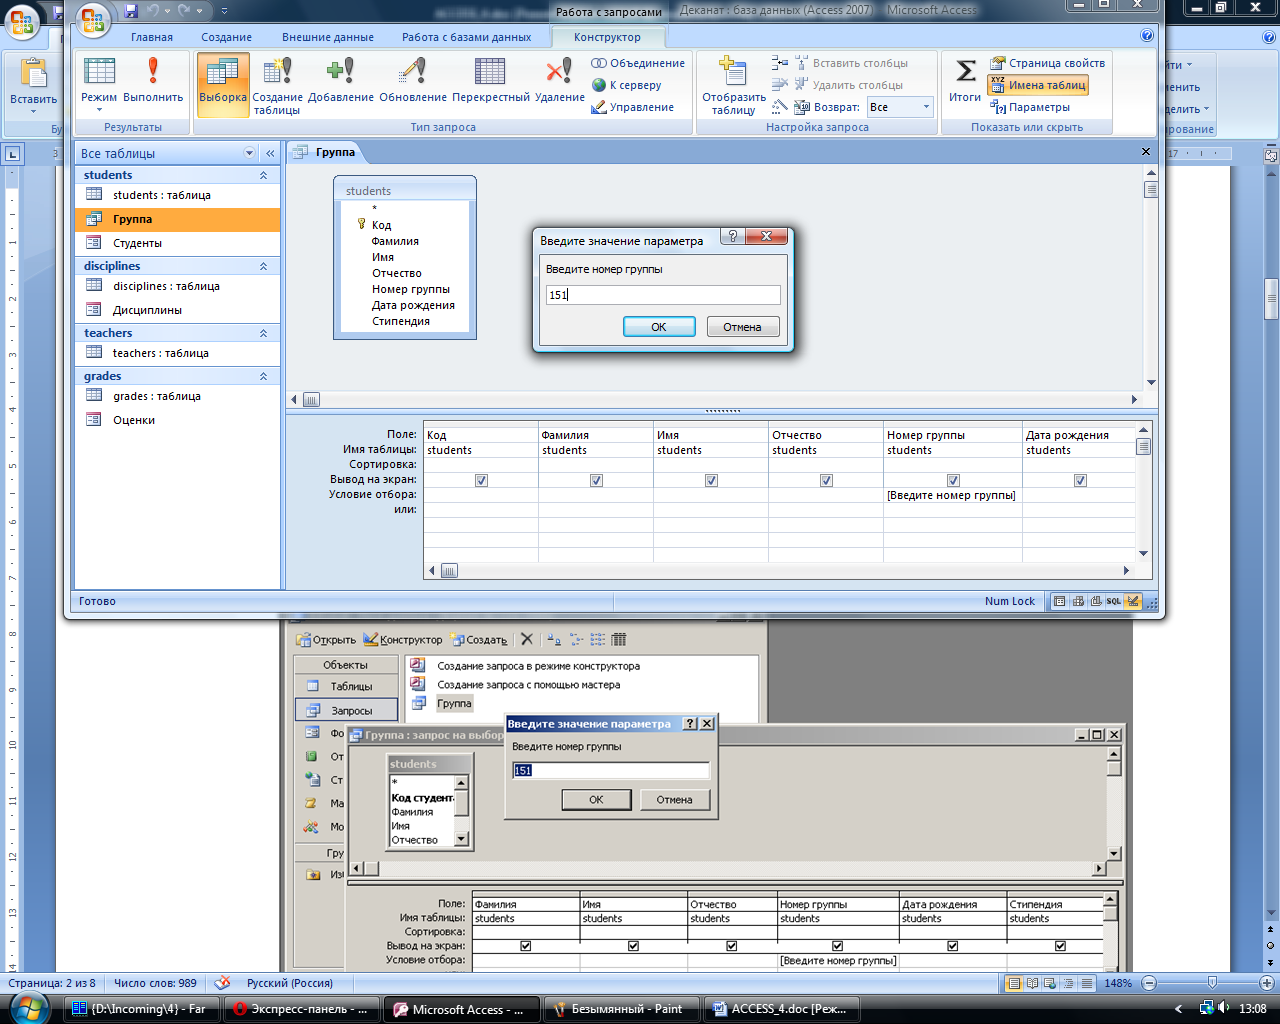Toggle Вывод на экран for Номер группы

point(953,480)
